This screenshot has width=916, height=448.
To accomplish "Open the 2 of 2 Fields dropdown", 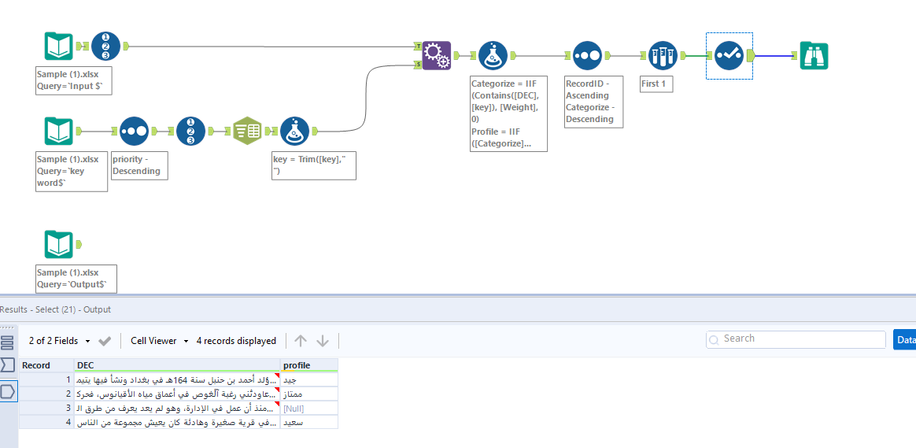I will pyautogui.click(x=60, y=341).
